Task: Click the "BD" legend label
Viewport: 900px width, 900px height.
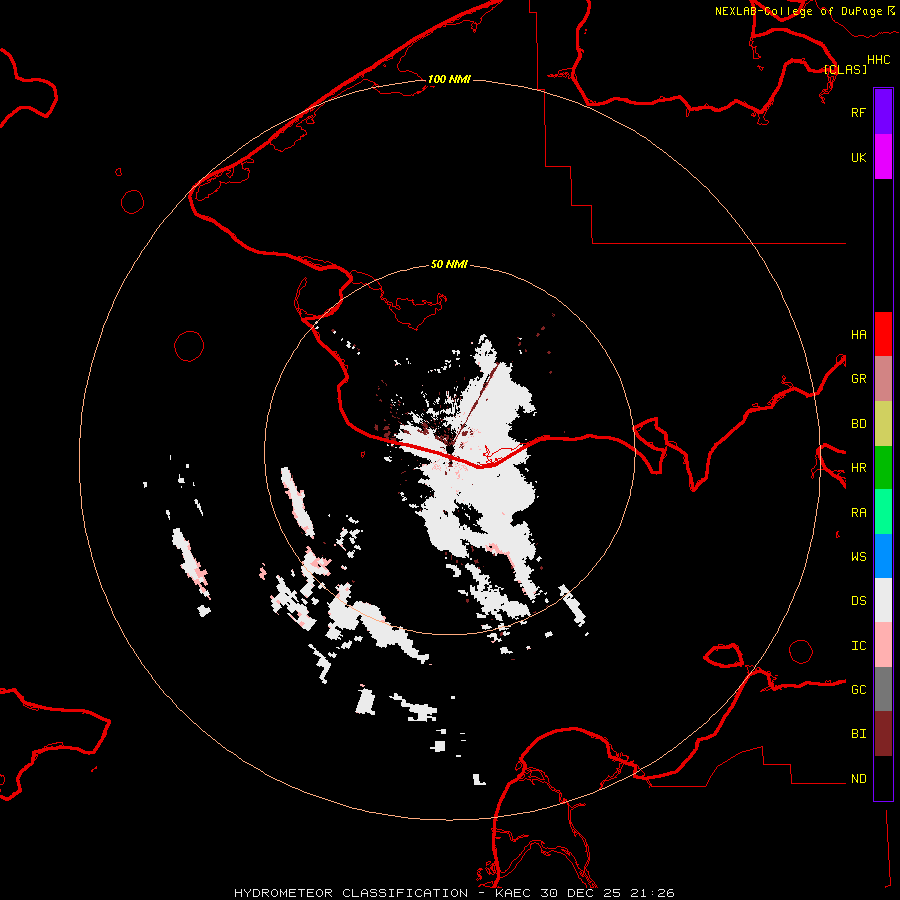Action: [858, 424]
